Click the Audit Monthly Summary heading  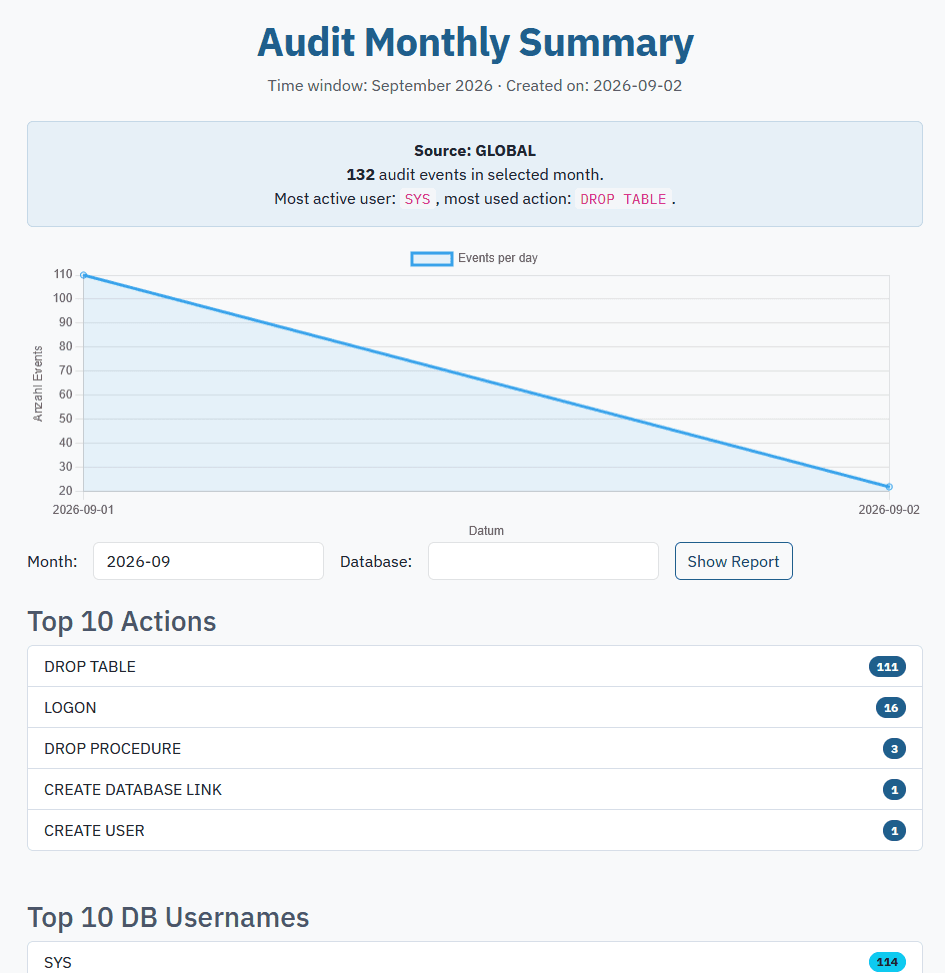(x=475, y=43)
